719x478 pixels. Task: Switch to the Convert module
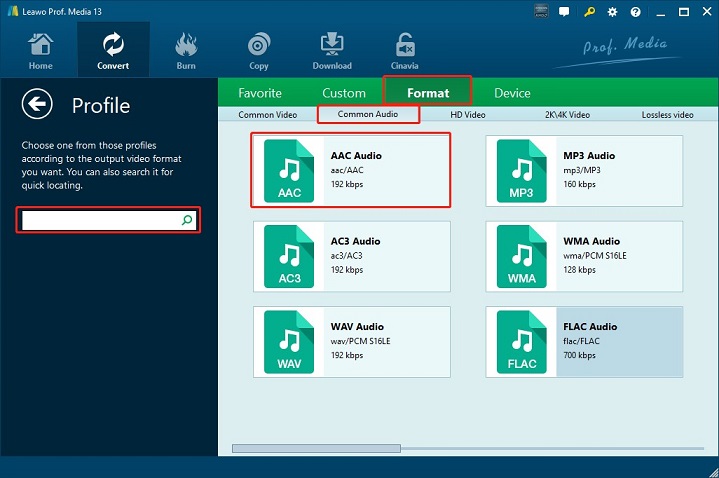(113, 50)
